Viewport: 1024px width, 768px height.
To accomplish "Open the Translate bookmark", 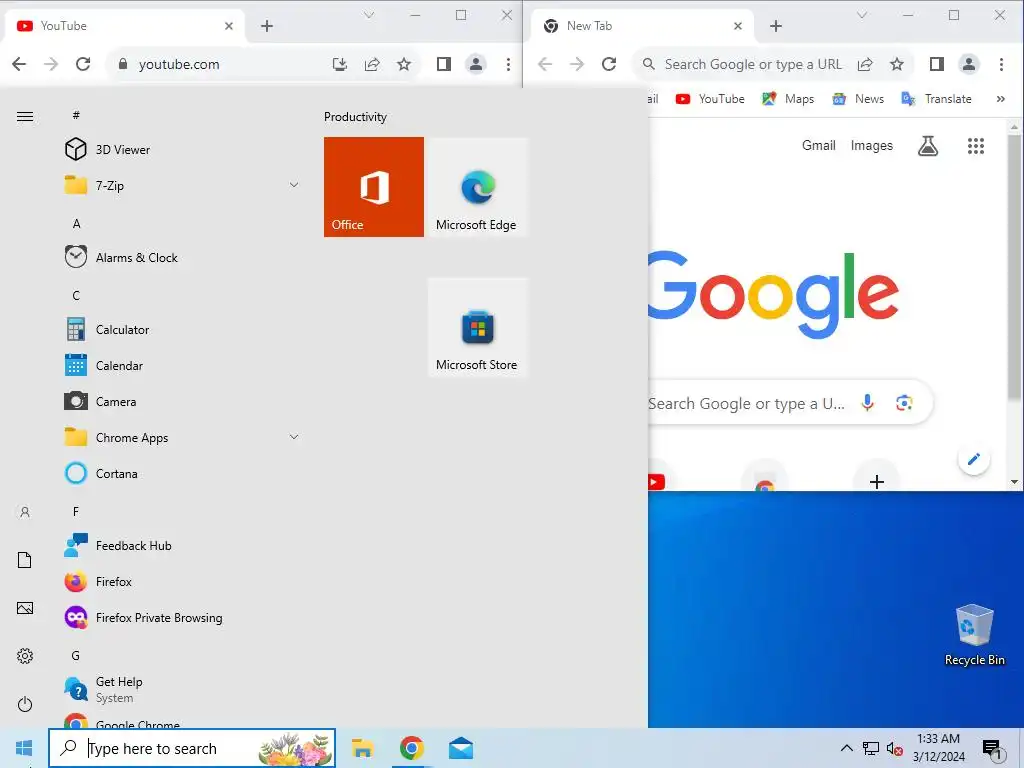I will [936, 99].
